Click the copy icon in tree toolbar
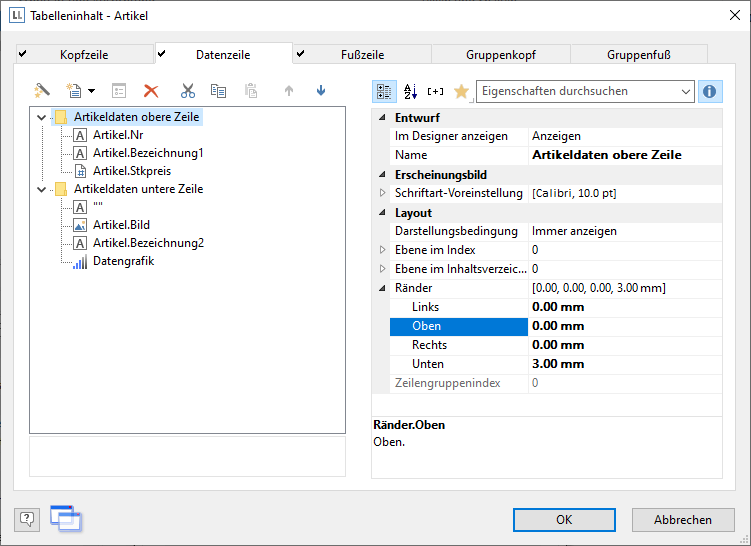This screenshot has width=751, height=546. click(218, 91)
